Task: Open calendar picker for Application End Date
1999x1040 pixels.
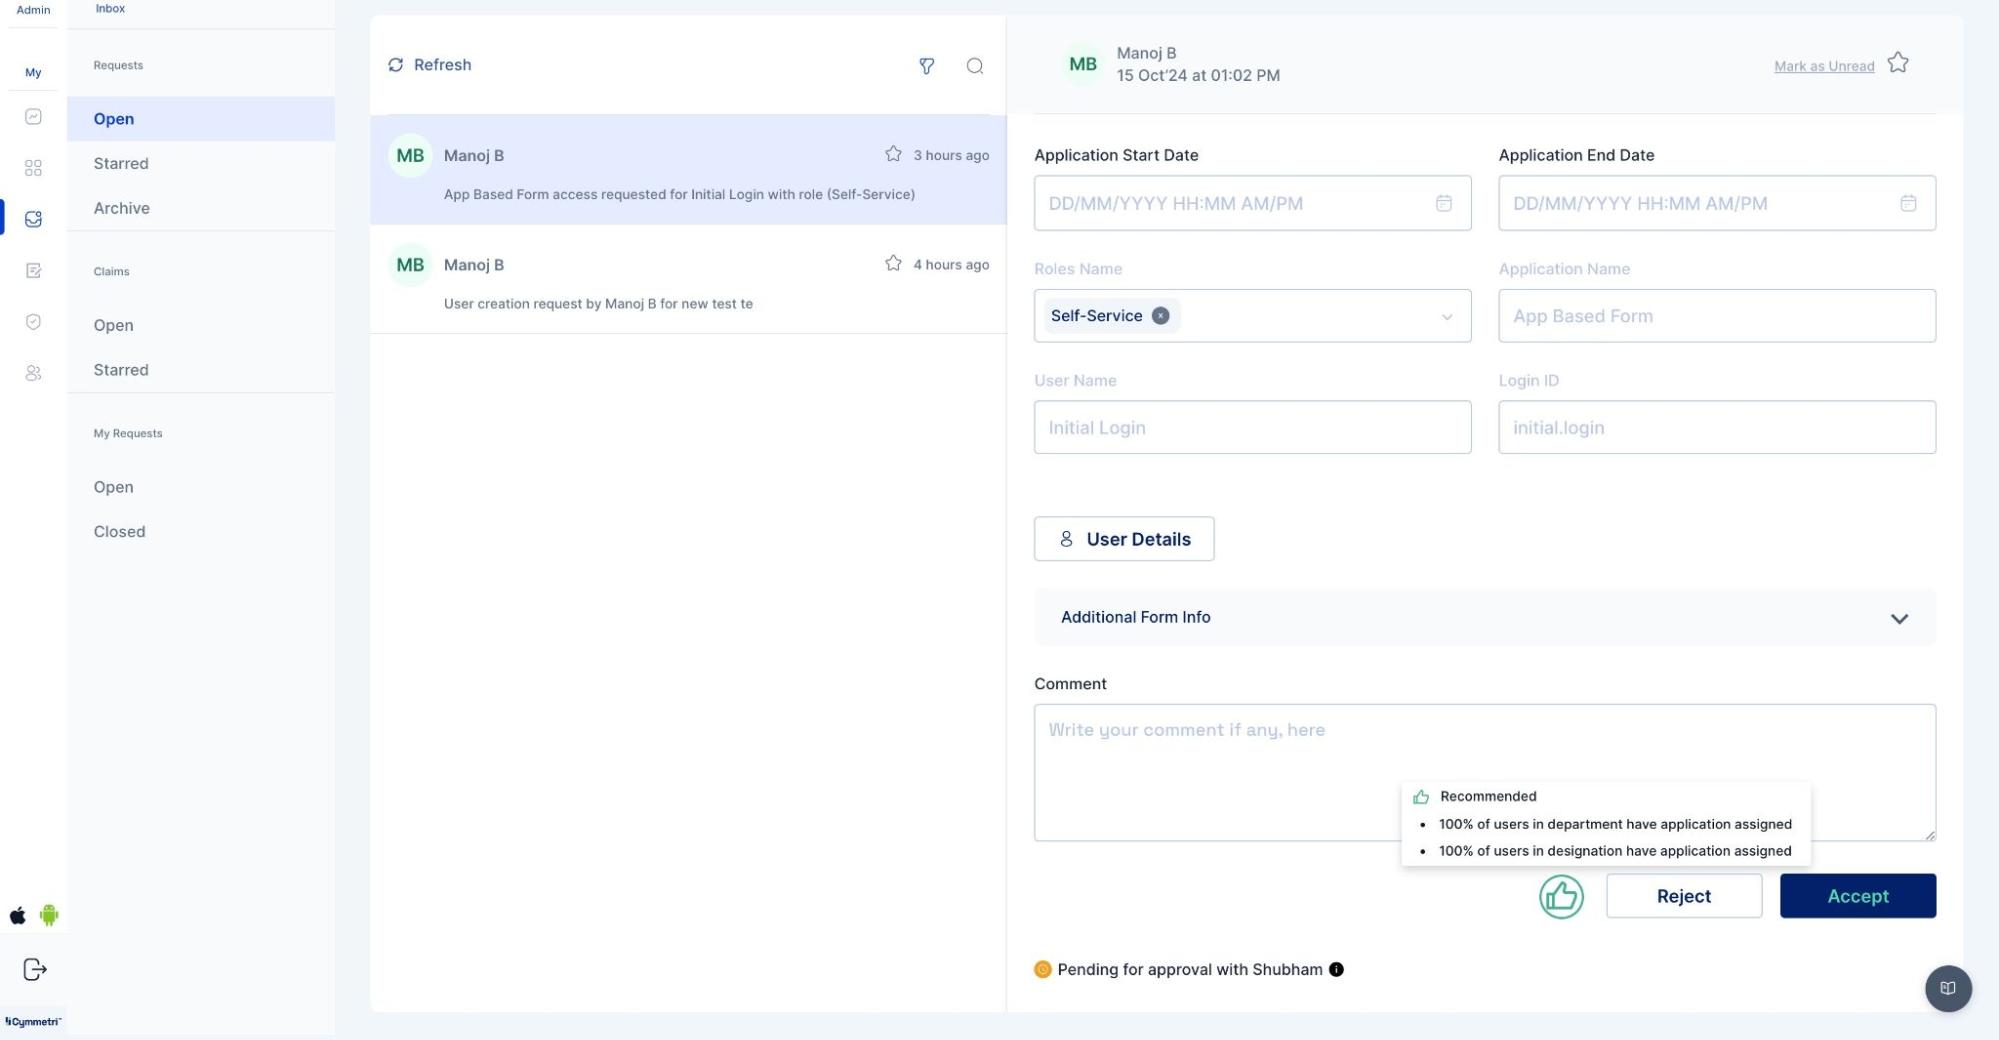Action: [1907, 203]
